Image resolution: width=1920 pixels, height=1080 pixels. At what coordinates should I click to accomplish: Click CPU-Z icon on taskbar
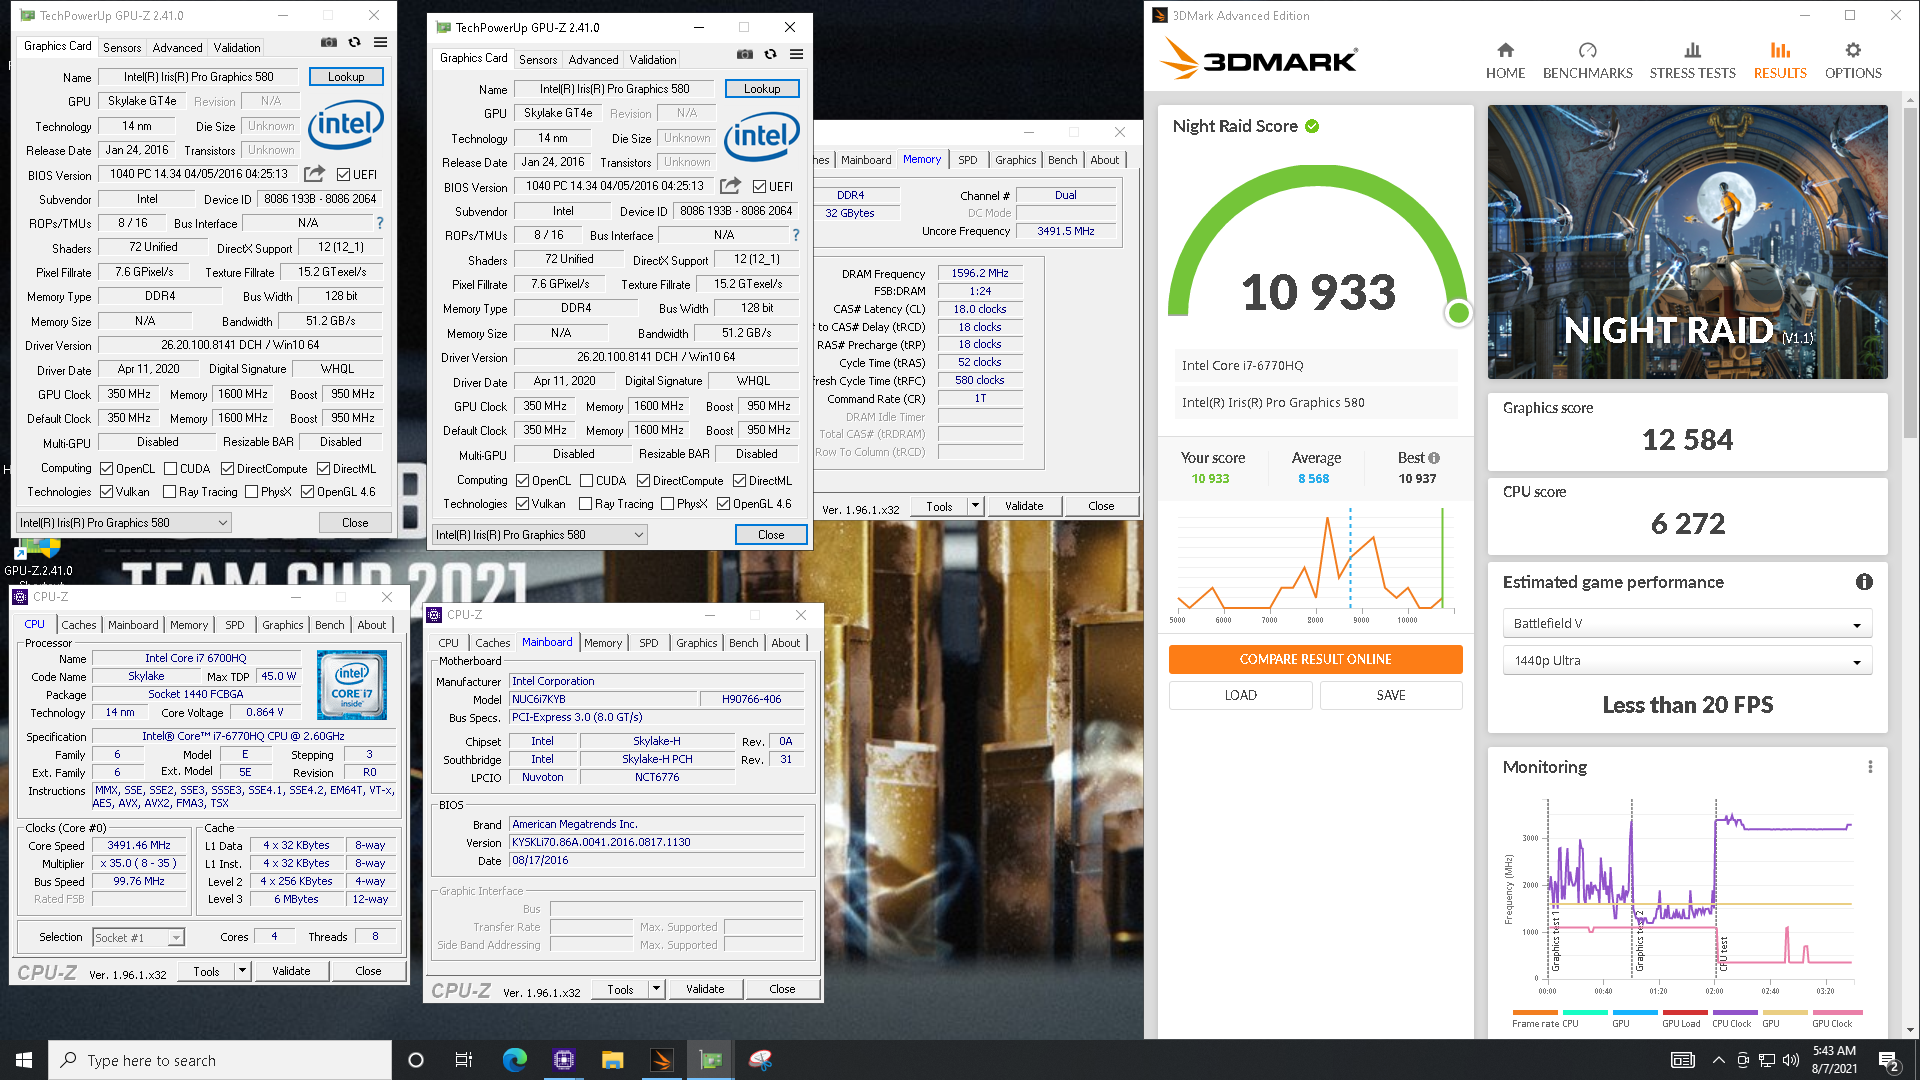pyautogui.click(x=563, y=1060)
